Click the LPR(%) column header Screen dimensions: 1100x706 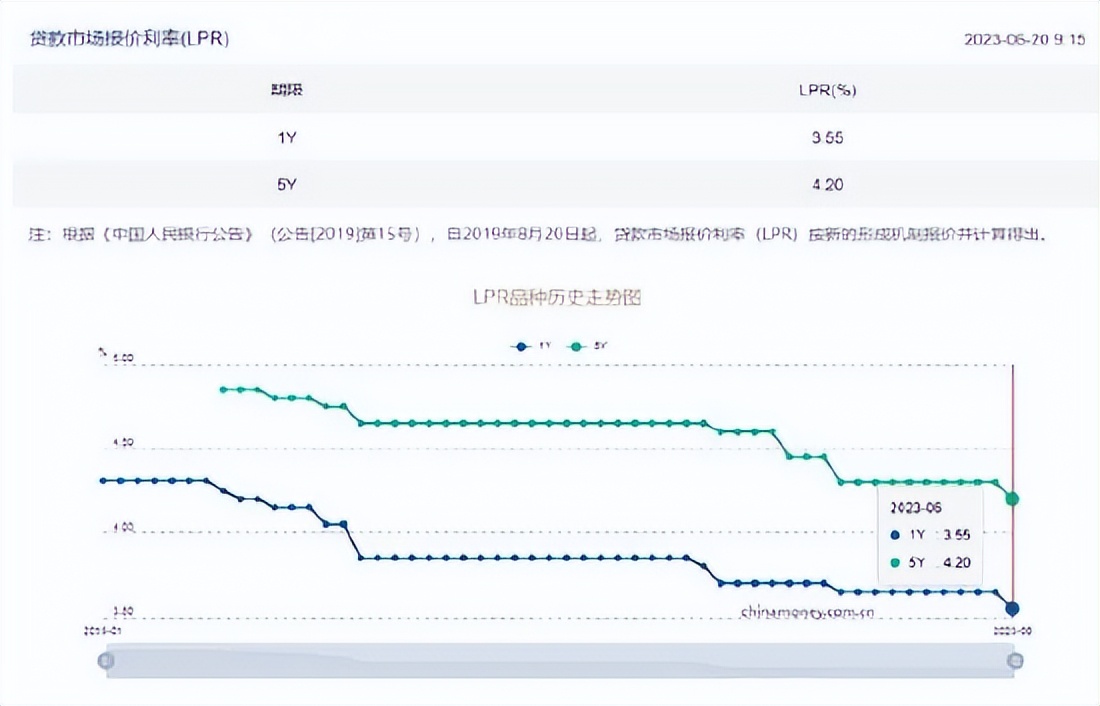click(x=827, y=90)
